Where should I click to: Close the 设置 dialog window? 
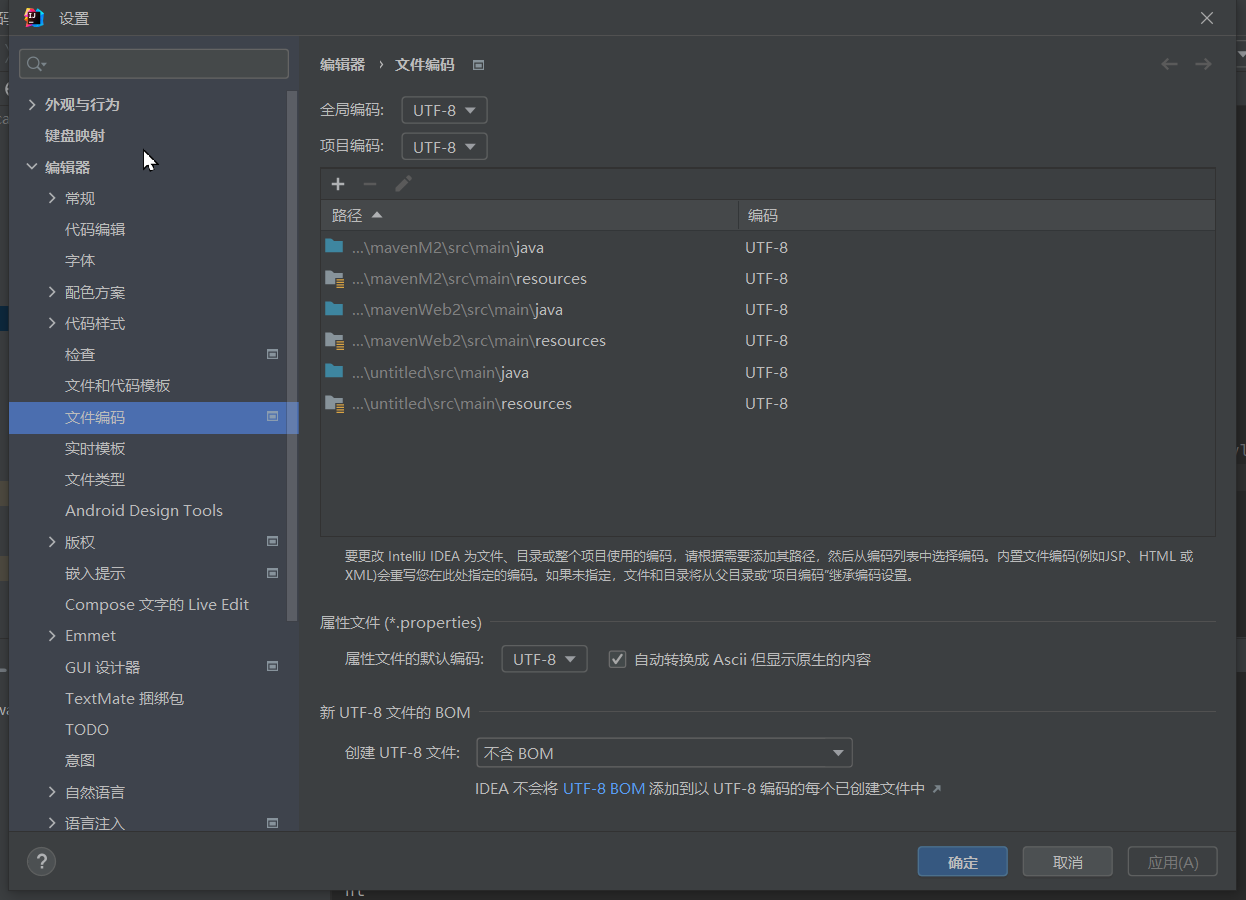click(1207, 18)
